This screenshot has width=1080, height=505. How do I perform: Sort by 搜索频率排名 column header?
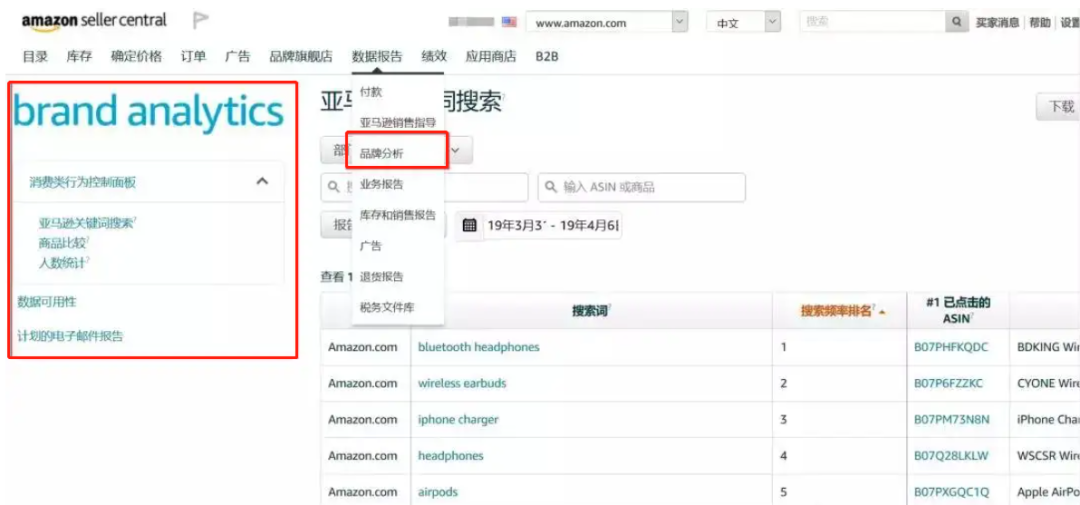point(838,311)
